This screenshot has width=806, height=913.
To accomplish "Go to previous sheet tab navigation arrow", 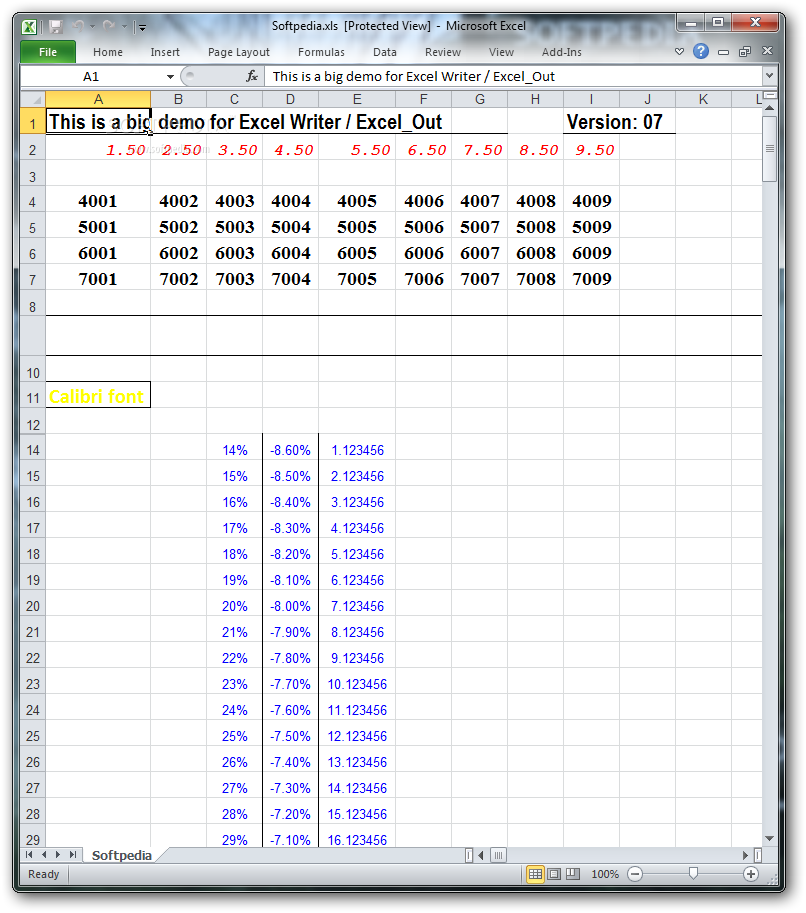I will tap(44, 854).
